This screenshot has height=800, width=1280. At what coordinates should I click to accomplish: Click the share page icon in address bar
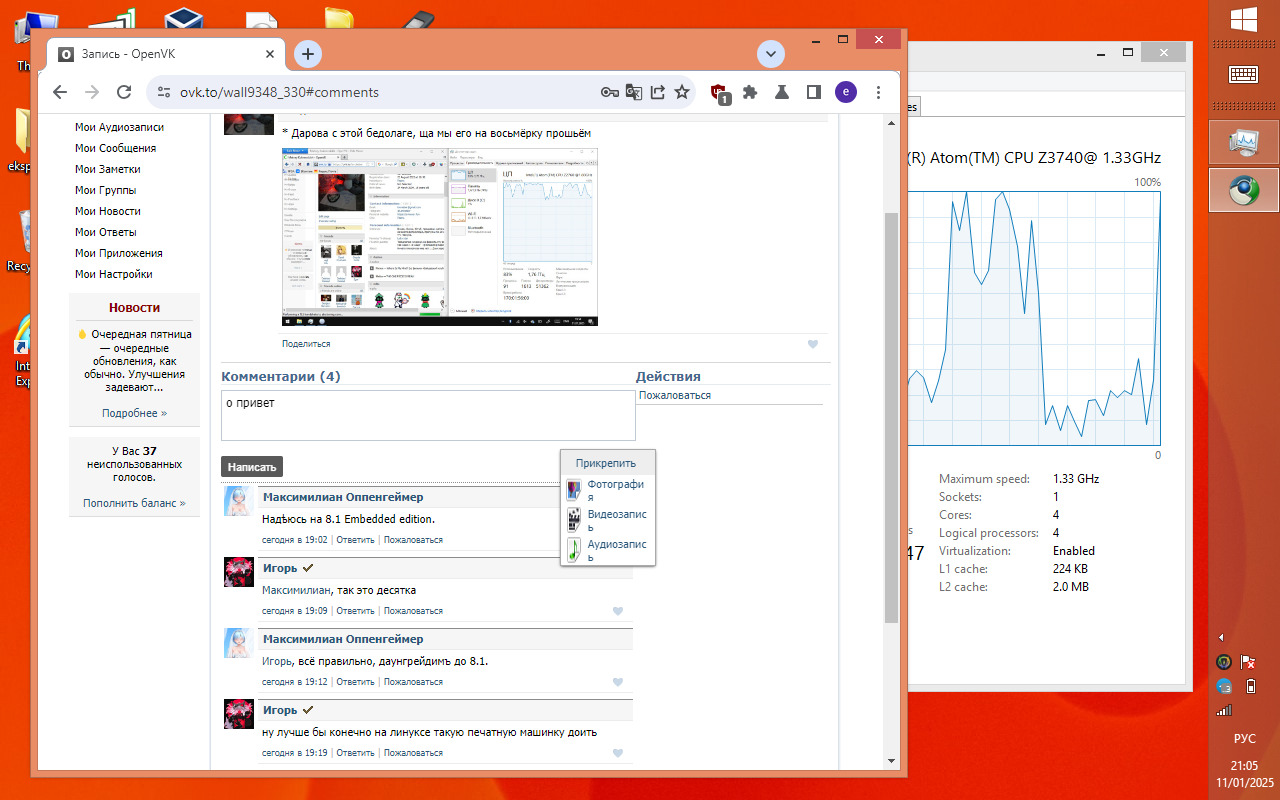tap(658, 92)
